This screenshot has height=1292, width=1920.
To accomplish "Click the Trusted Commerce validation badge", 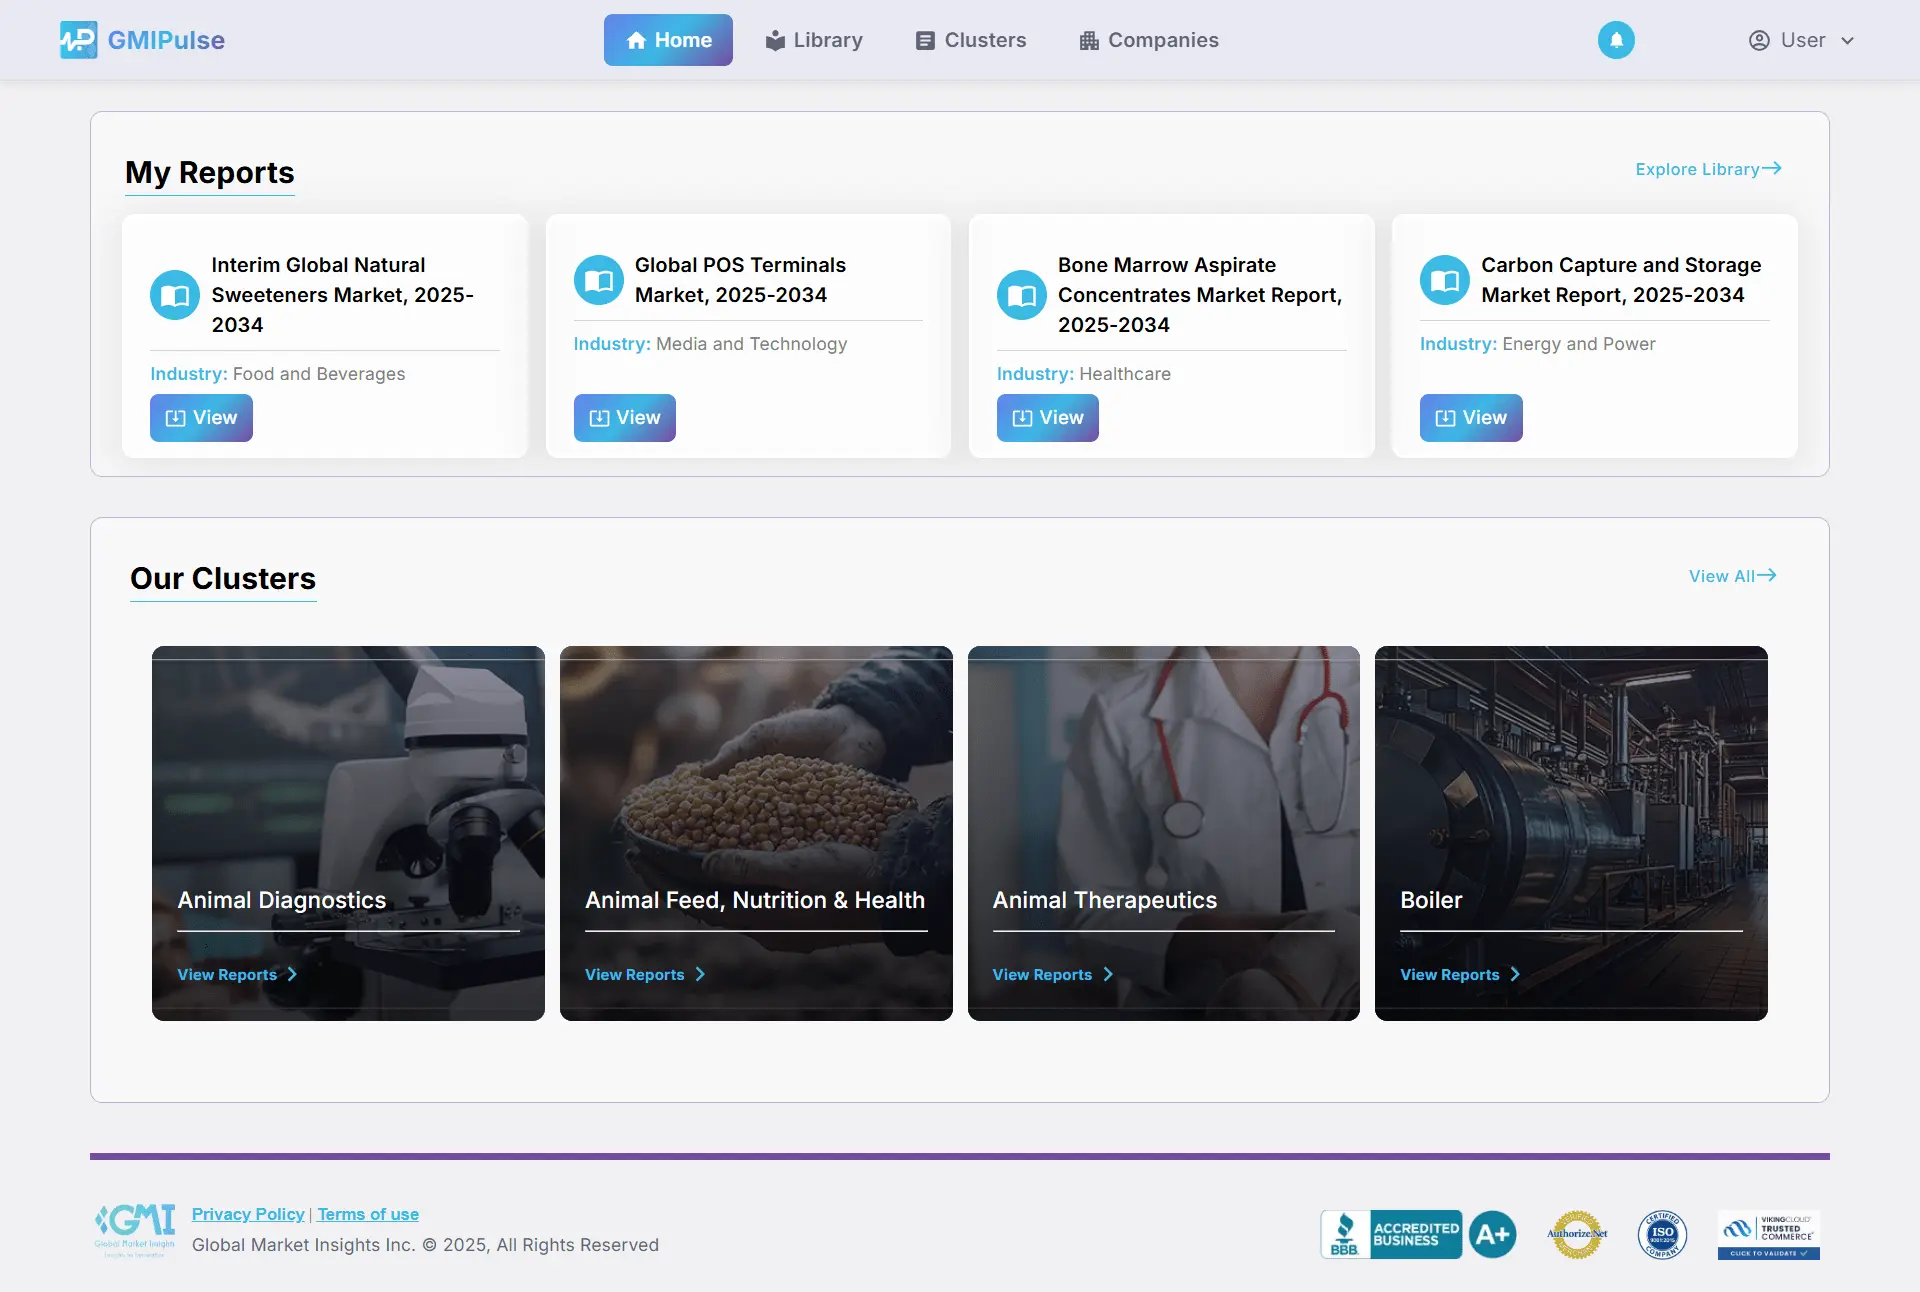I will point(1768,1235).
